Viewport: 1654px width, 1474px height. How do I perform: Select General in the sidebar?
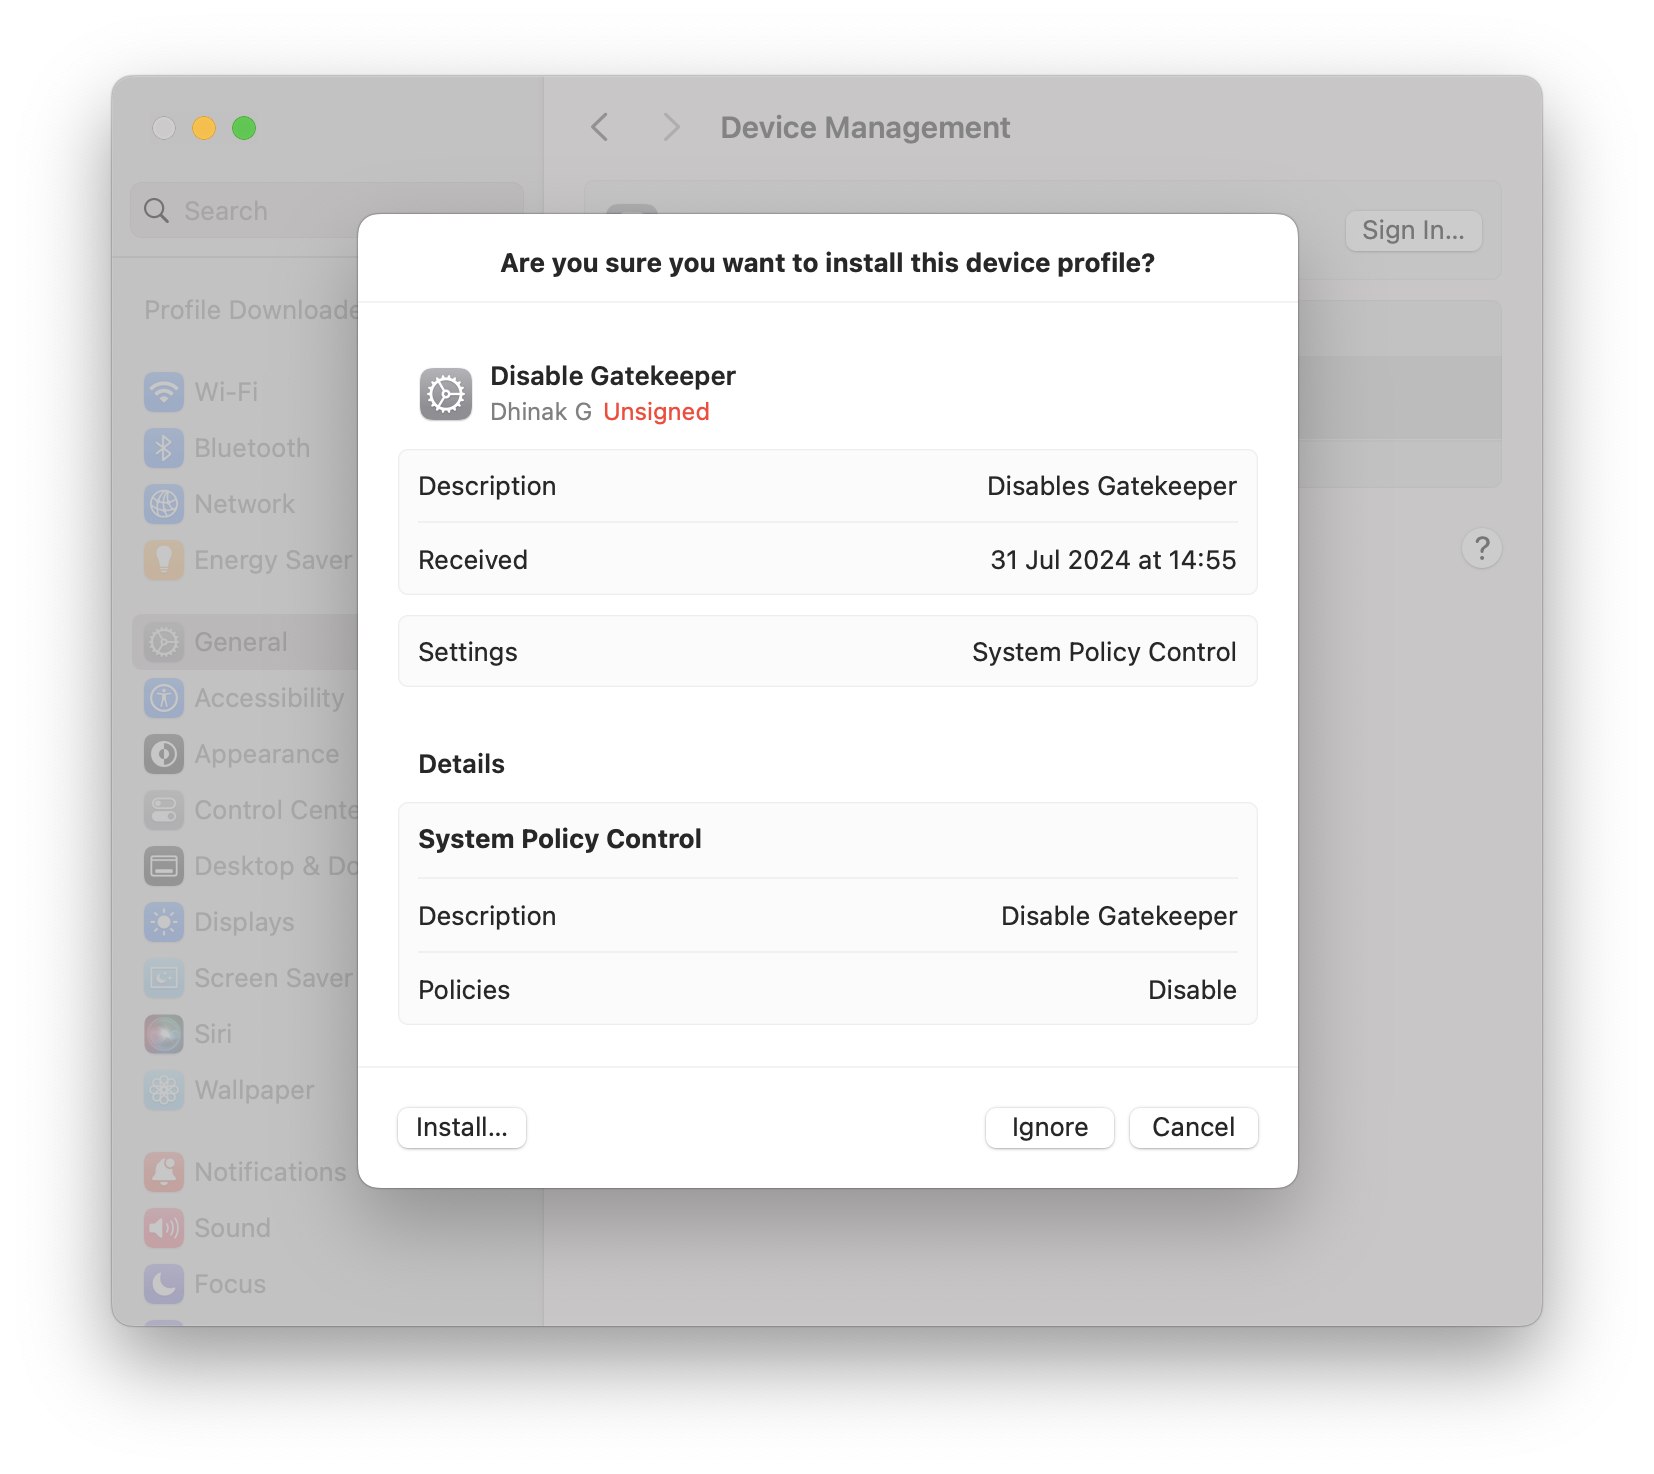[x=240, y=641]
